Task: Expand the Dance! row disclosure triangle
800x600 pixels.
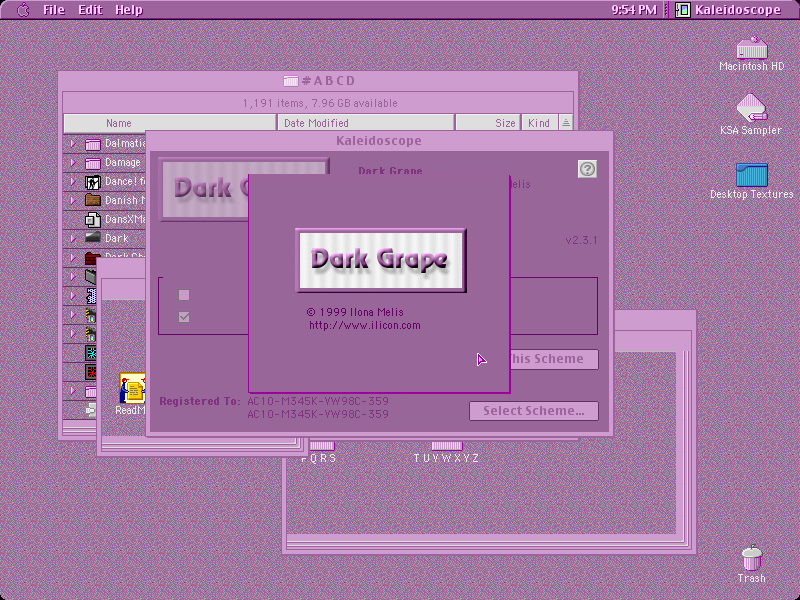Action: [73, 182]
